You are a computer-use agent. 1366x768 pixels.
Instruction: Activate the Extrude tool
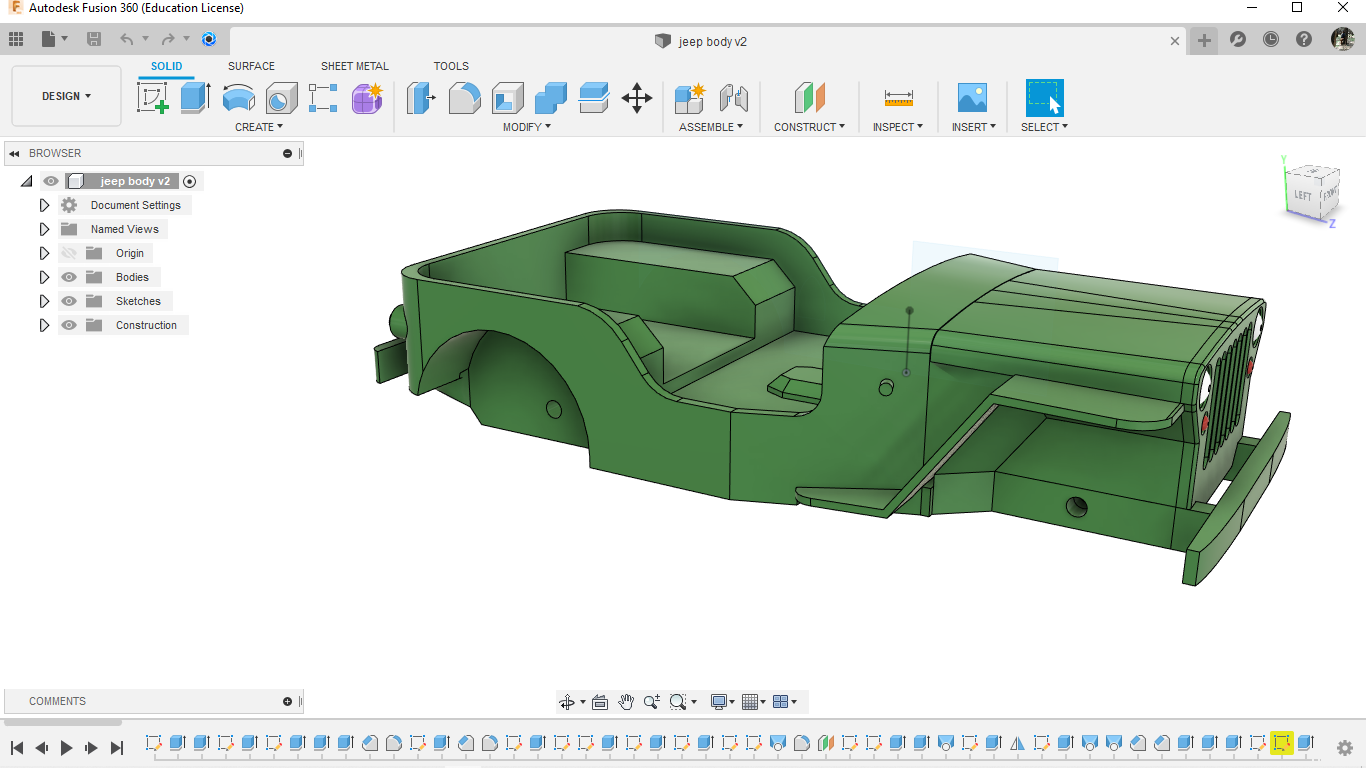coord(195,98)
